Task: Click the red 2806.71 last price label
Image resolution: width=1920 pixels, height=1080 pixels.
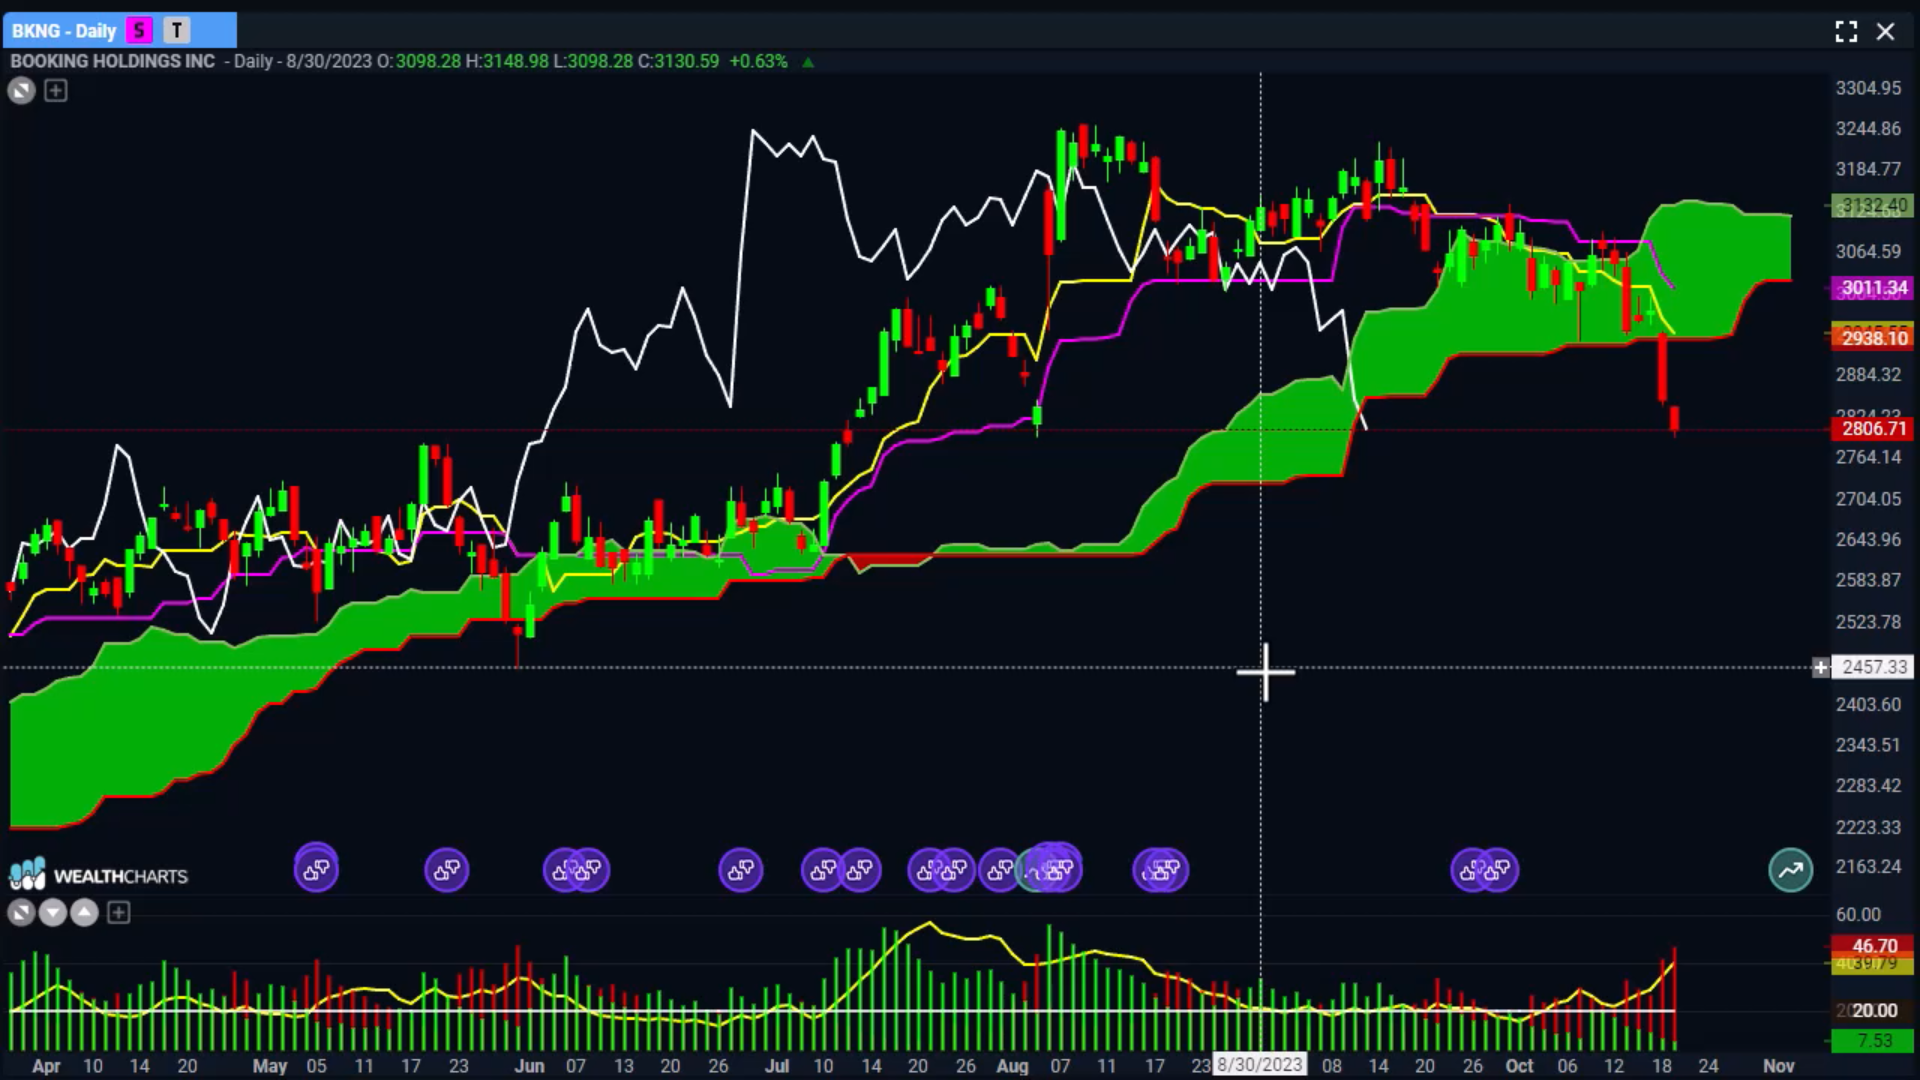Action: point(1874,429)
